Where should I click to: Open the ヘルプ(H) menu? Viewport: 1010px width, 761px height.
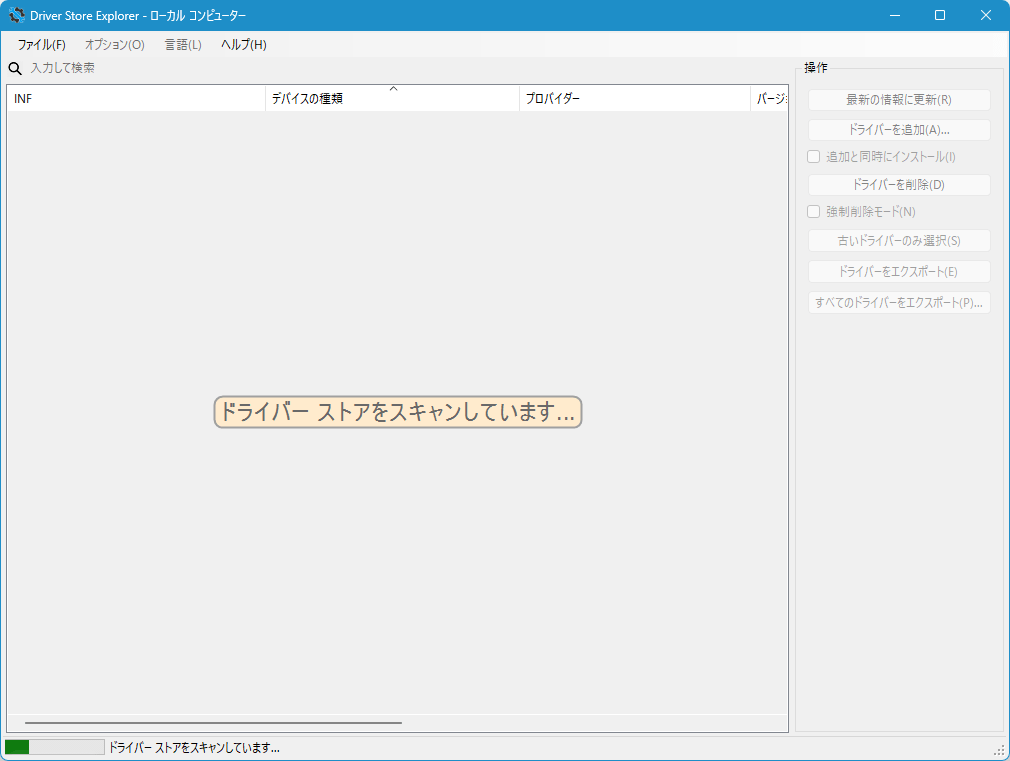click(243, 44)
